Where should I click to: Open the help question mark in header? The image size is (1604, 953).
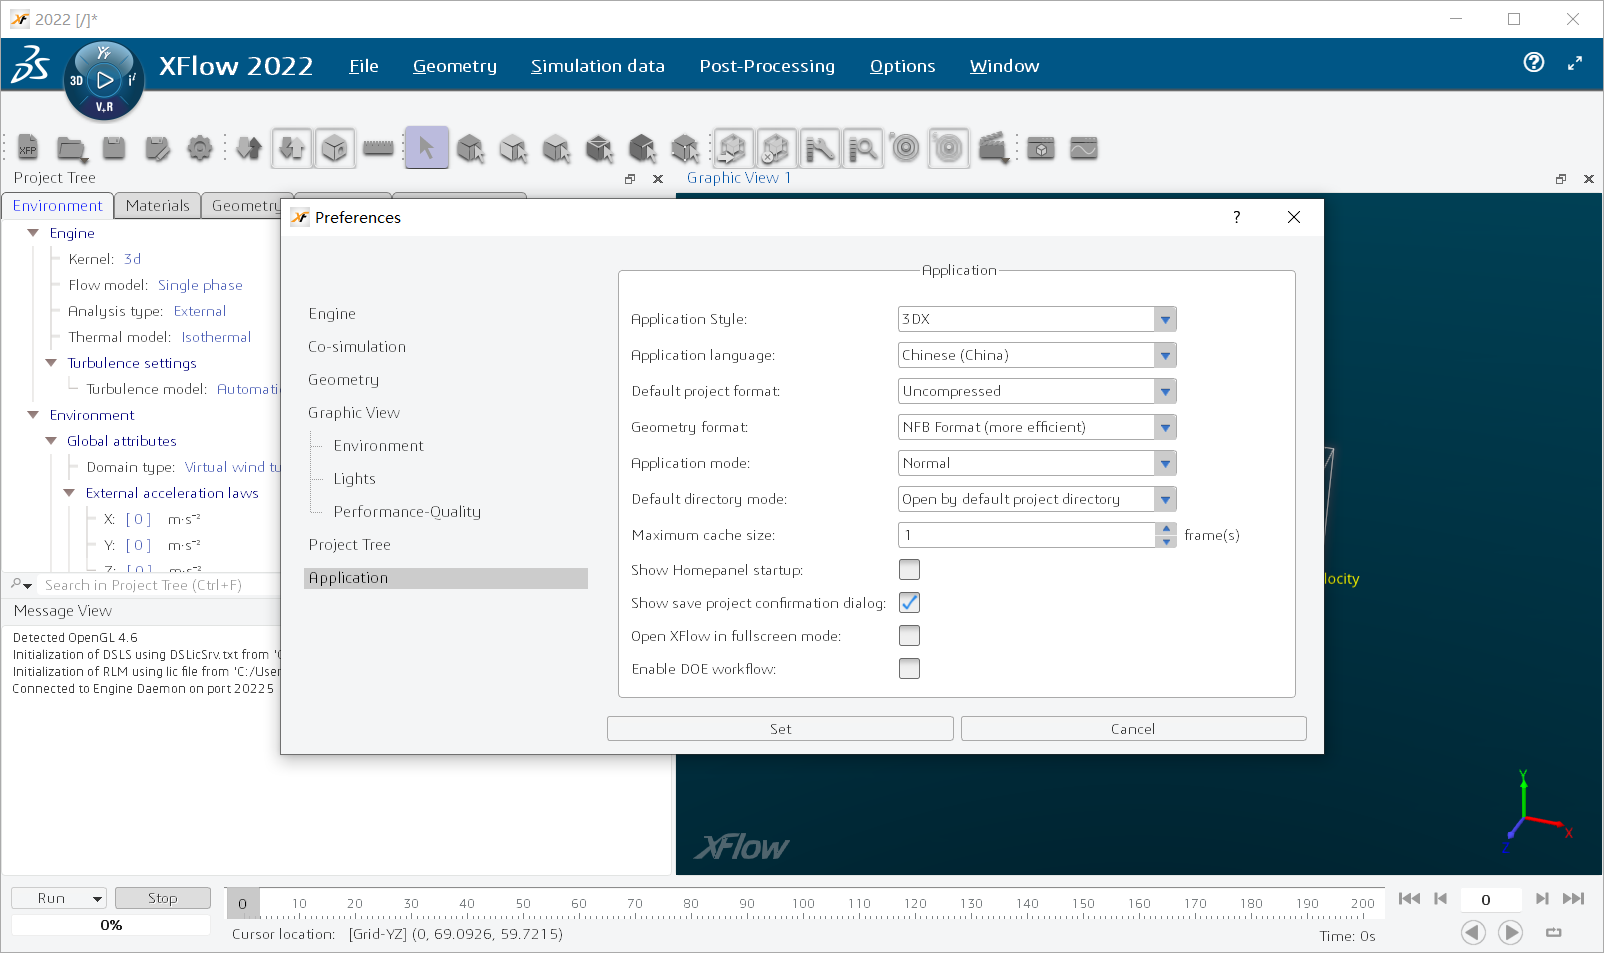click(x=1534, y=63)
